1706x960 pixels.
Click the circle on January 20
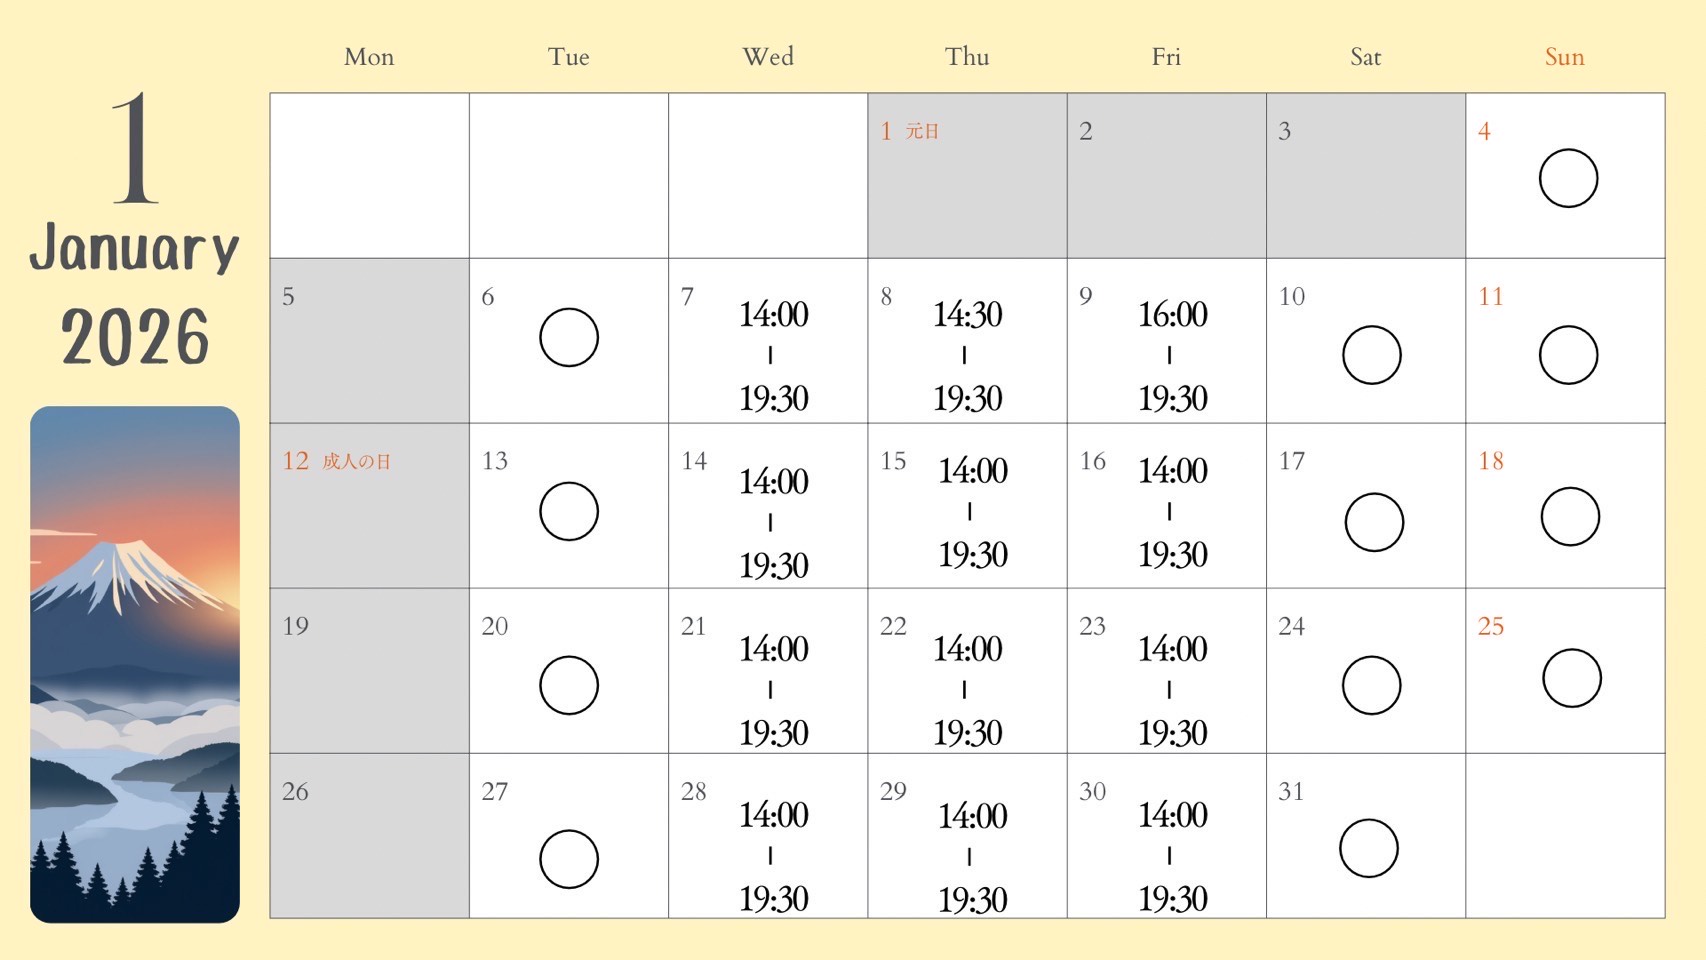tap(569, 685)
